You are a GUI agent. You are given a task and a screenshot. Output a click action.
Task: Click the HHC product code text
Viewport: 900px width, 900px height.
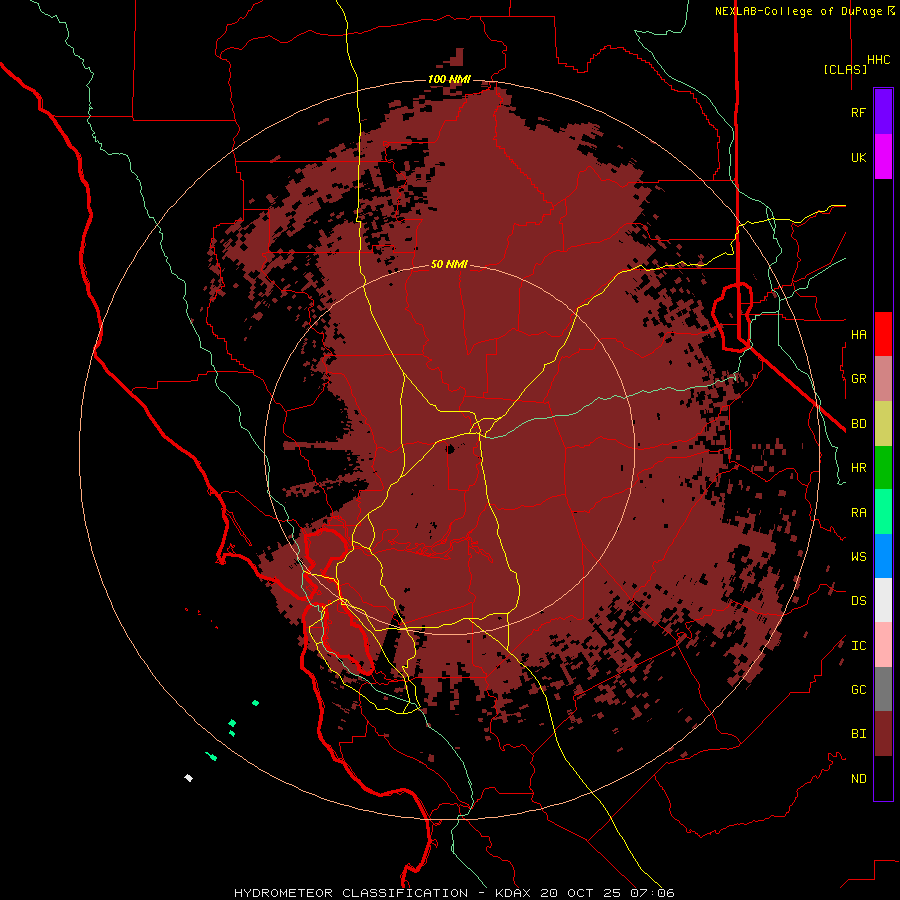coord(878,60)
